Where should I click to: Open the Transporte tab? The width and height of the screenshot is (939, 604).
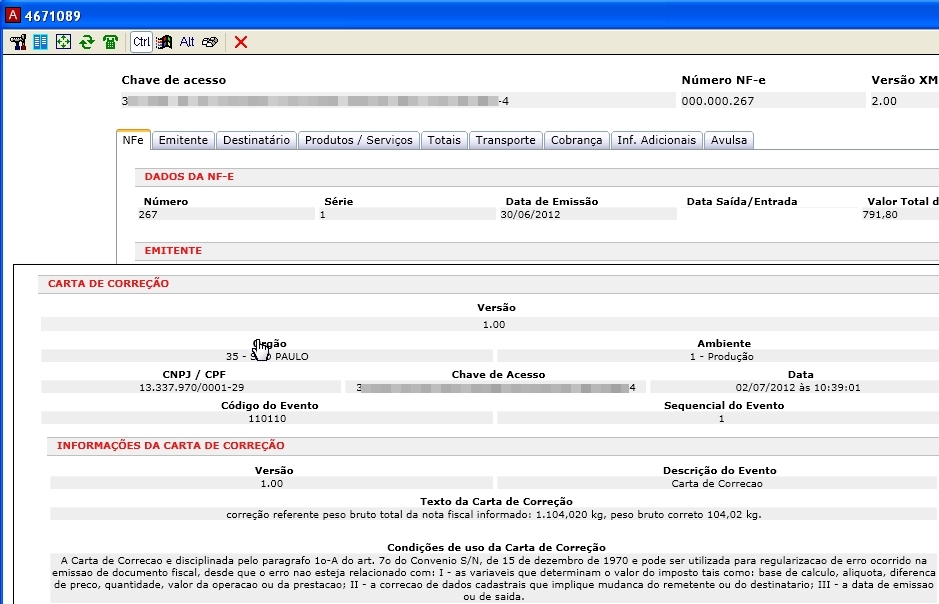tap(505, 140)
